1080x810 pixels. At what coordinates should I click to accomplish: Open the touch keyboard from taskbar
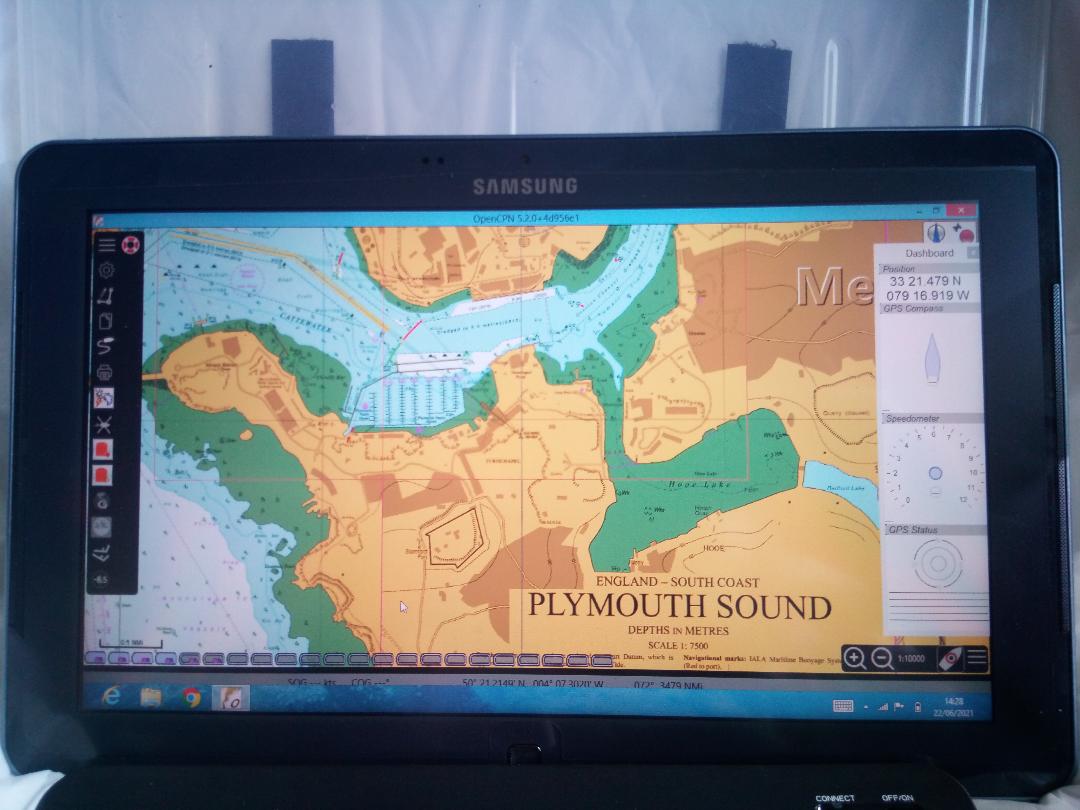pyautogui.click(x=843, y=706)
